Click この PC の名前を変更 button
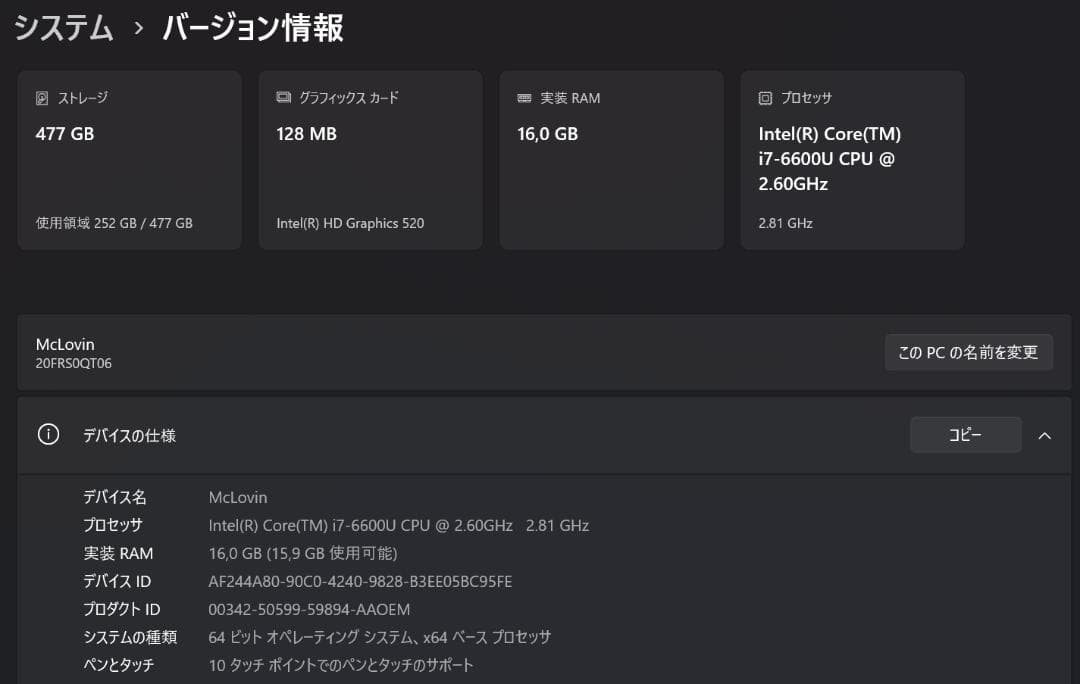Image resolution: width=1080 pixels, height=684 pixels. (x=968, y=352)
